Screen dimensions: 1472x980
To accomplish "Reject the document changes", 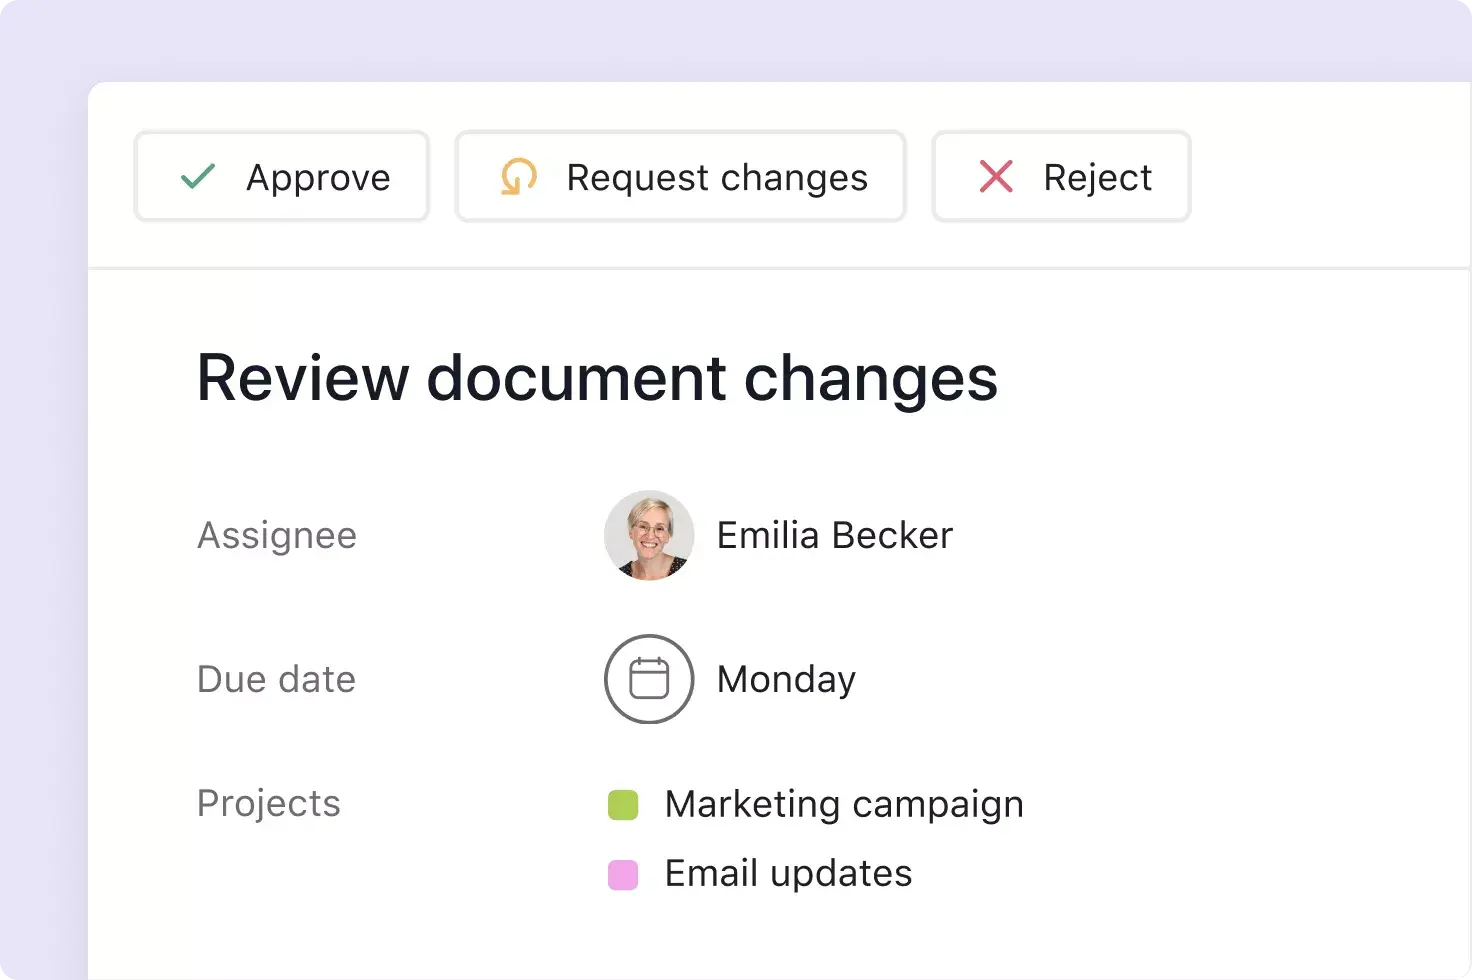I will (x=1061, y=176).
